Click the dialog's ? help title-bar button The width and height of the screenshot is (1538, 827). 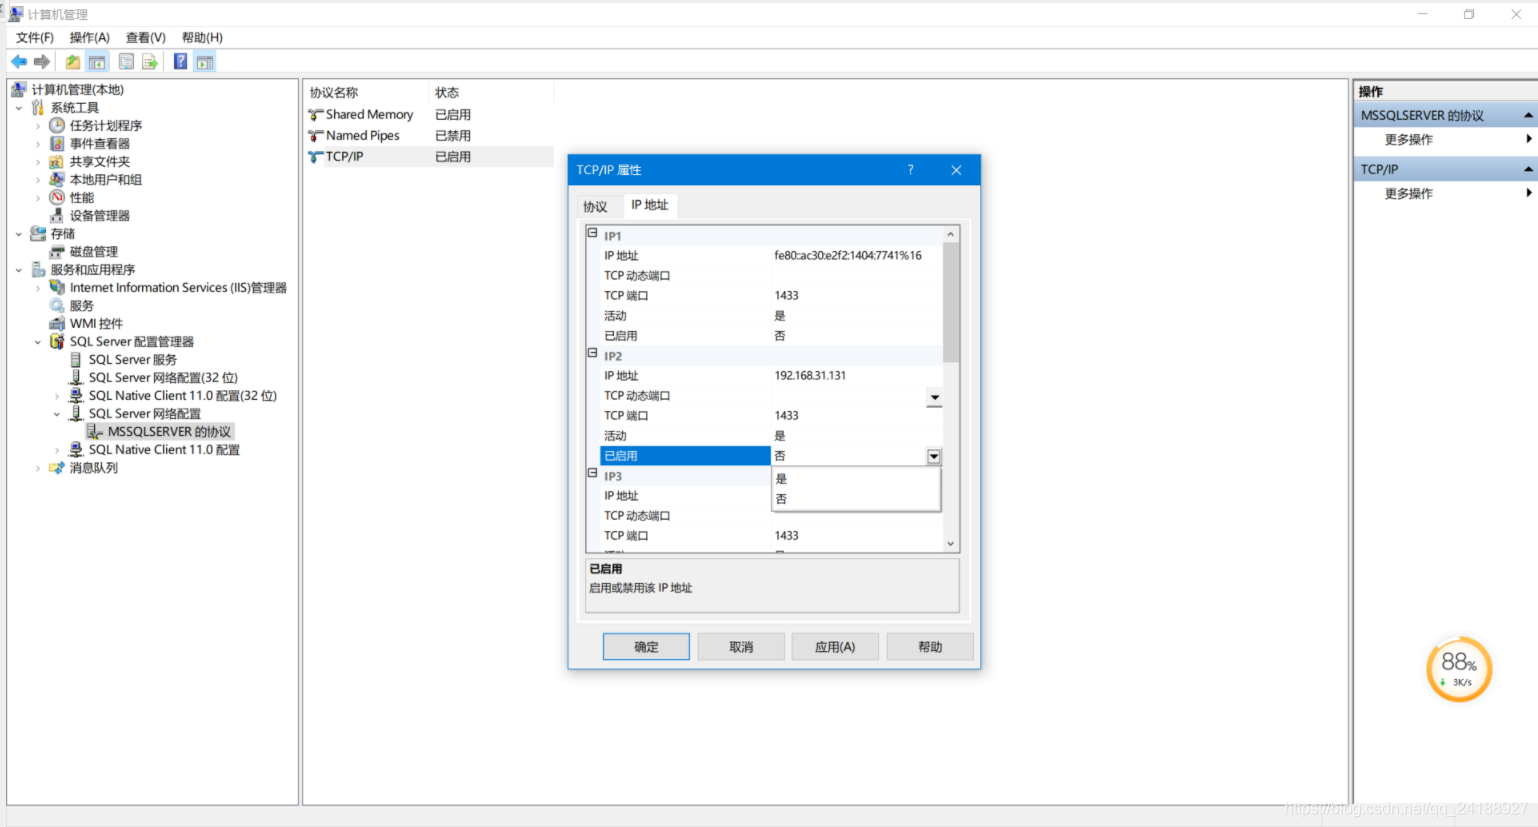click(910, 170)
